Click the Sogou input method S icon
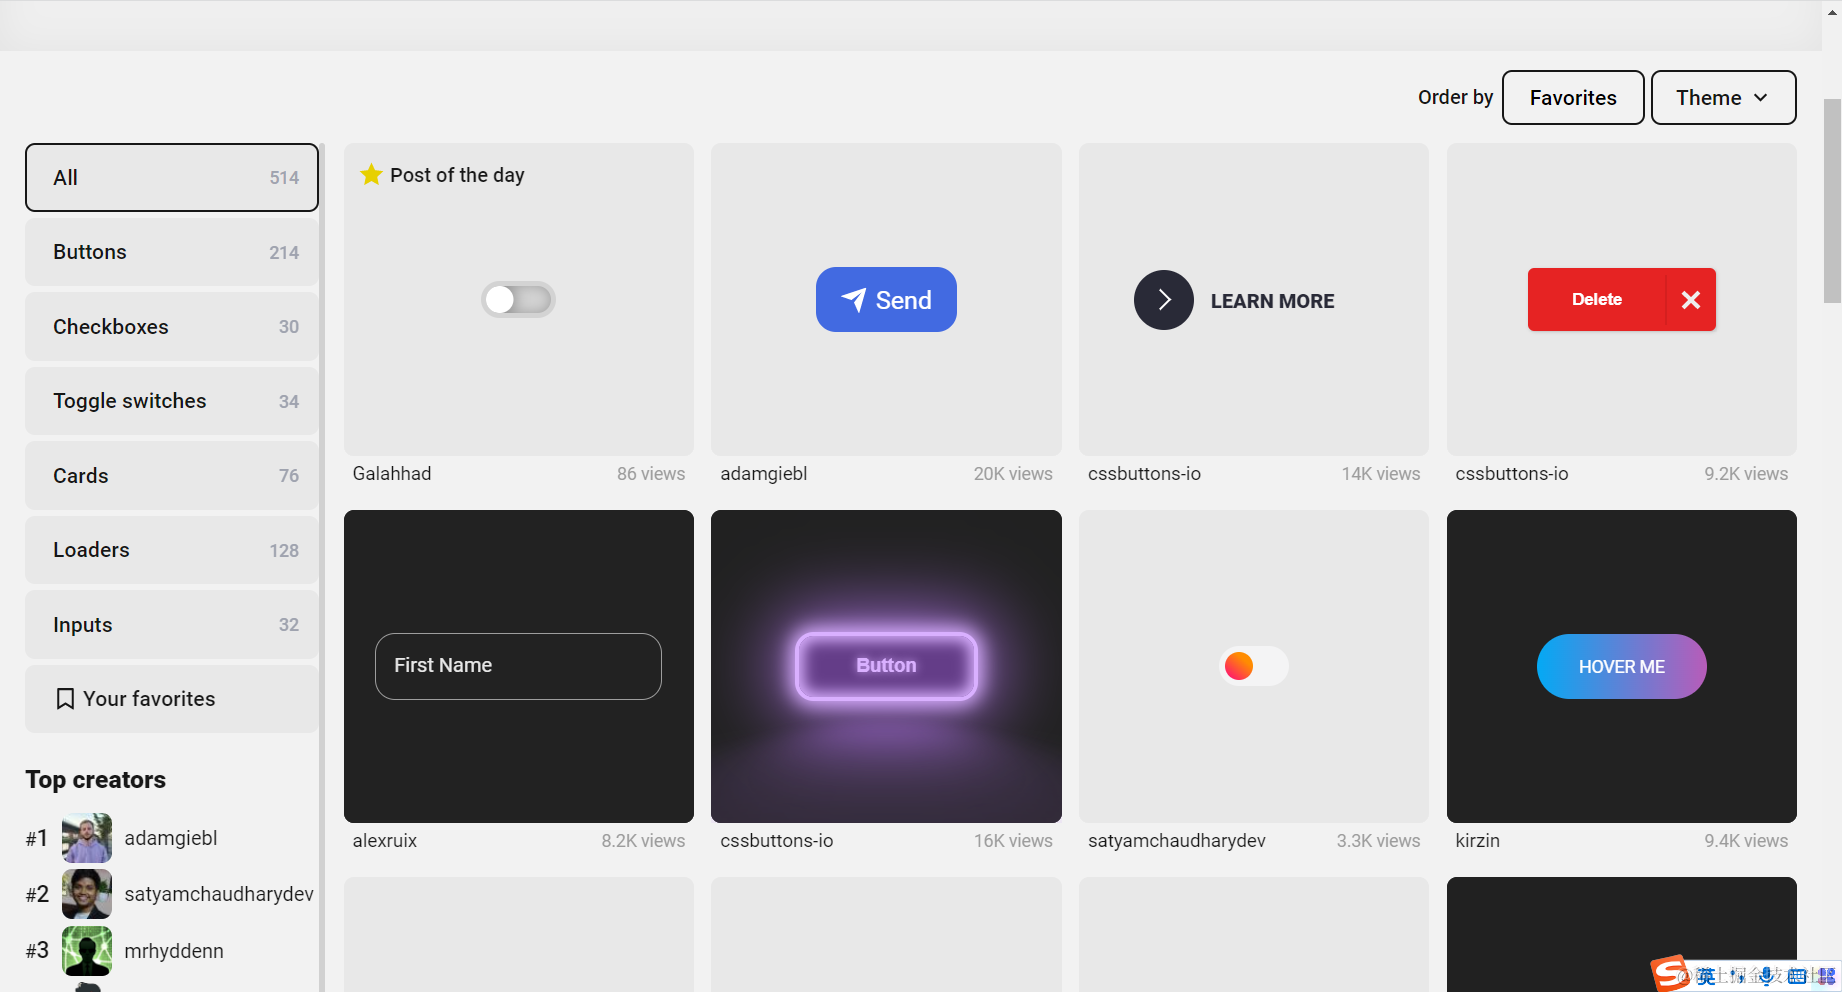The image size is (1843, 992). [x=1671, y=973]
